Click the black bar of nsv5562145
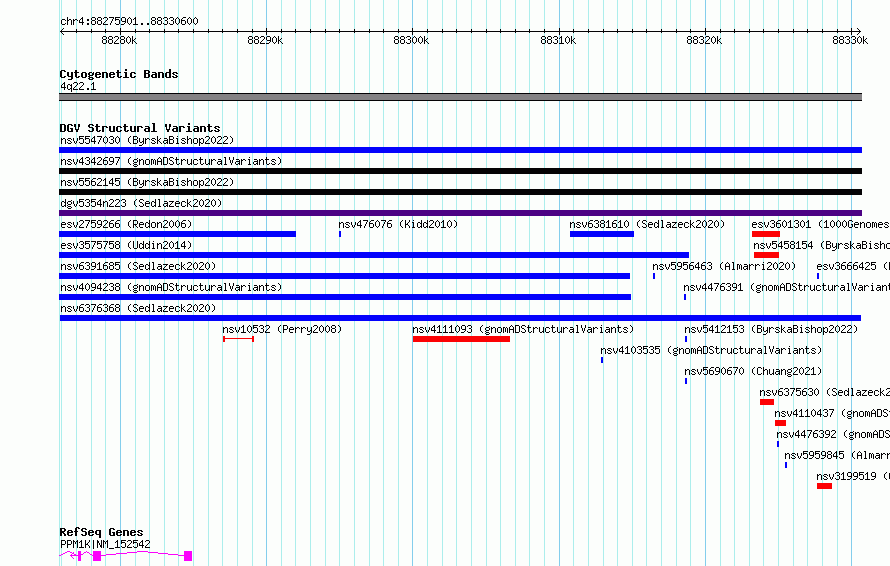Viewport: 890px width, 566px height. pos(460,192)
